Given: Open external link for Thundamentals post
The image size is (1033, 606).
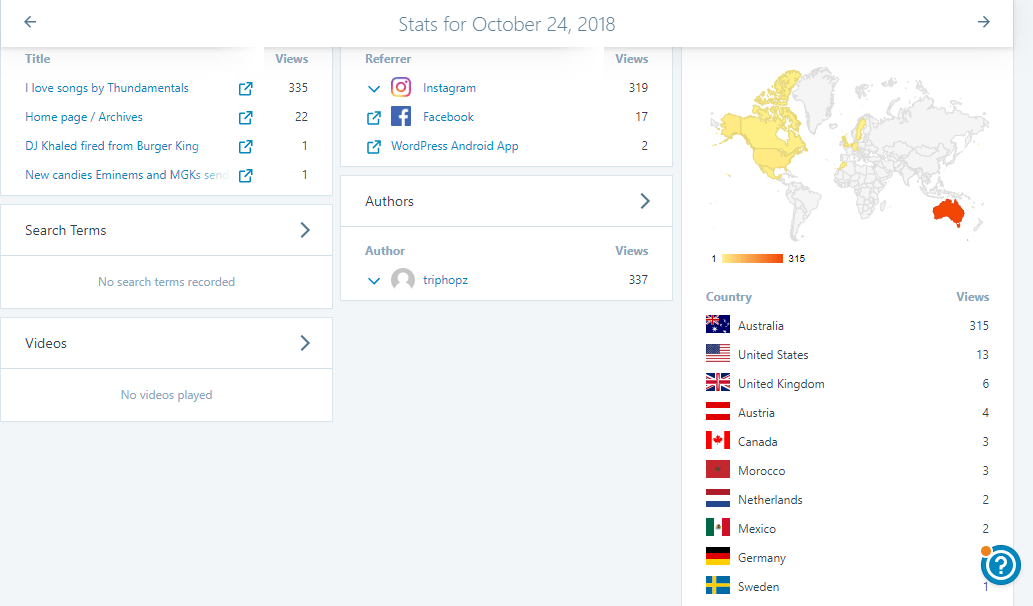Looking at the screenshot, I should coord(246,89).
